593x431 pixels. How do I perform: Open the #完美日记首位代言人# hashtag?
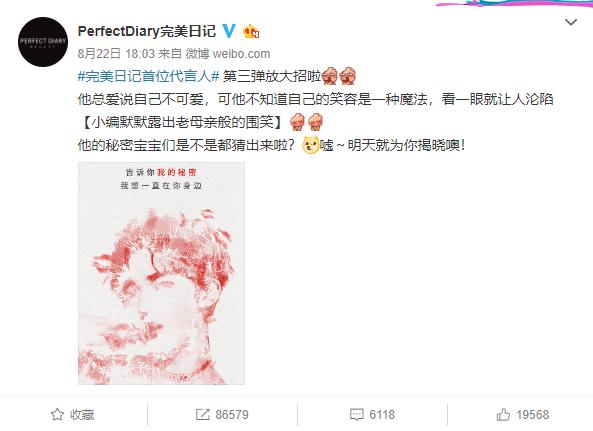tap(148, 76)
